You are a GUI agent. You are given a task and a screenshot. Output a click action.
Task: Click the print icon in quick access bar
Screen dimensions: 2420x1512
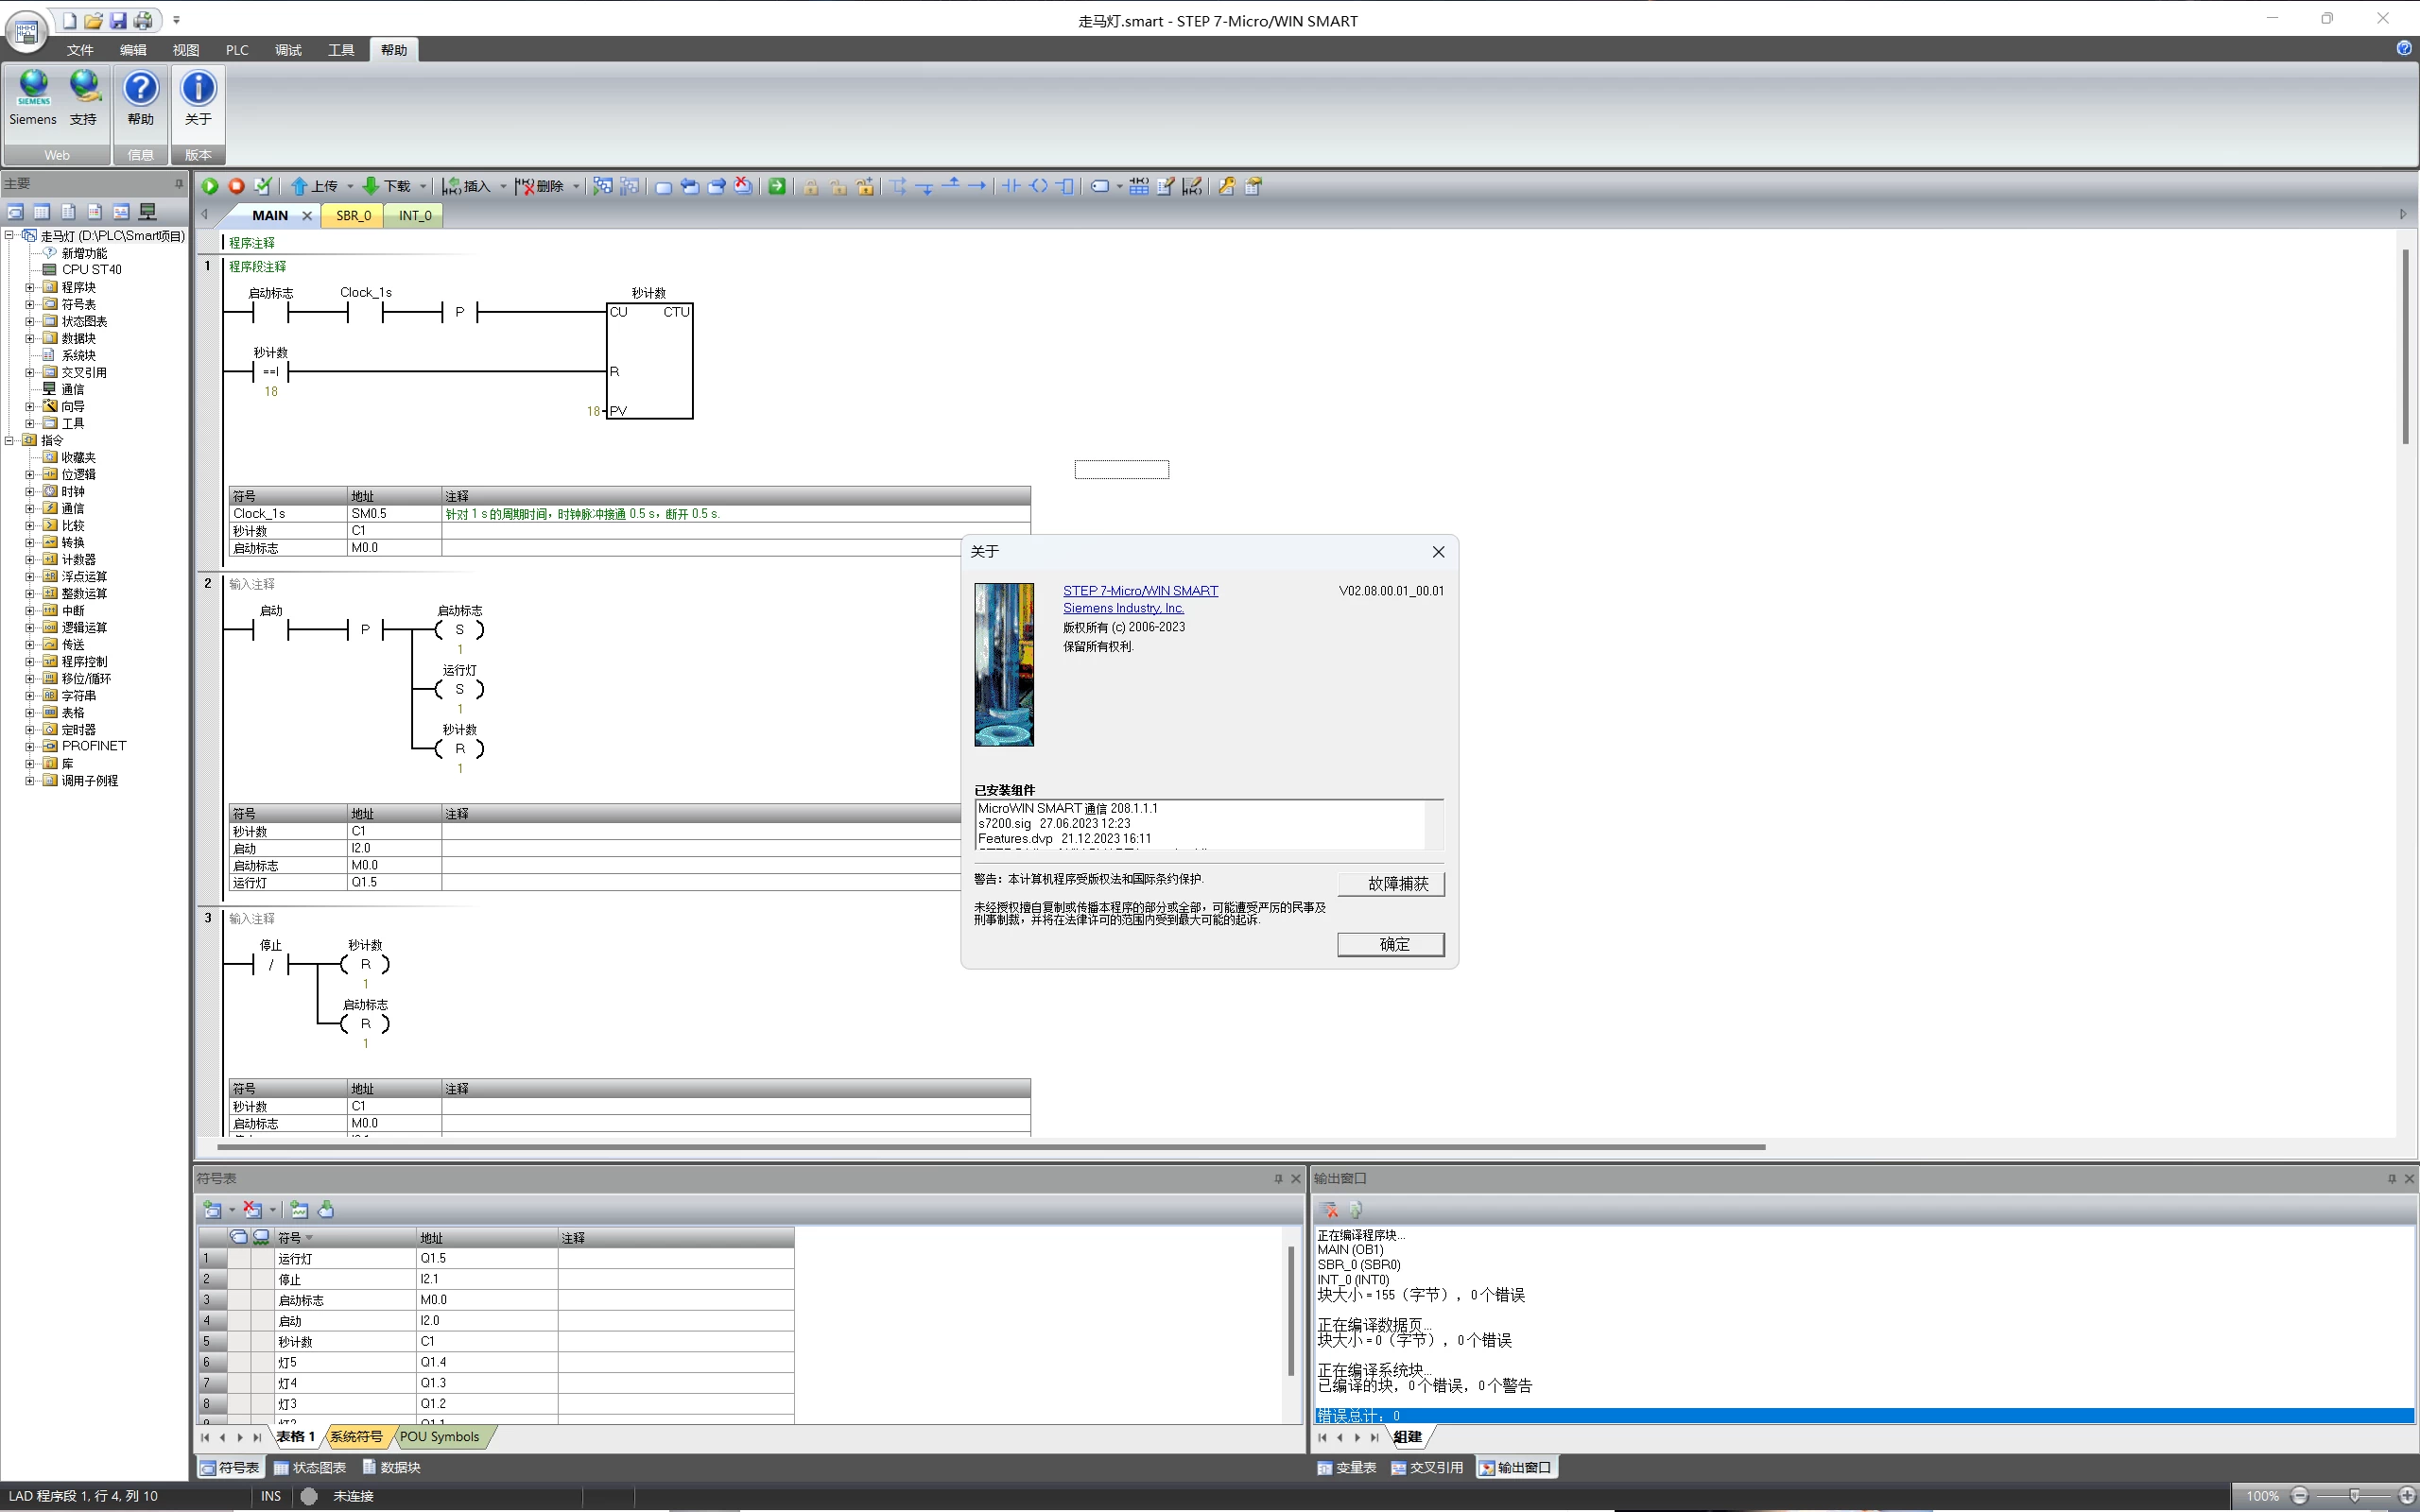pyautogui.click(x=144, y=20)
